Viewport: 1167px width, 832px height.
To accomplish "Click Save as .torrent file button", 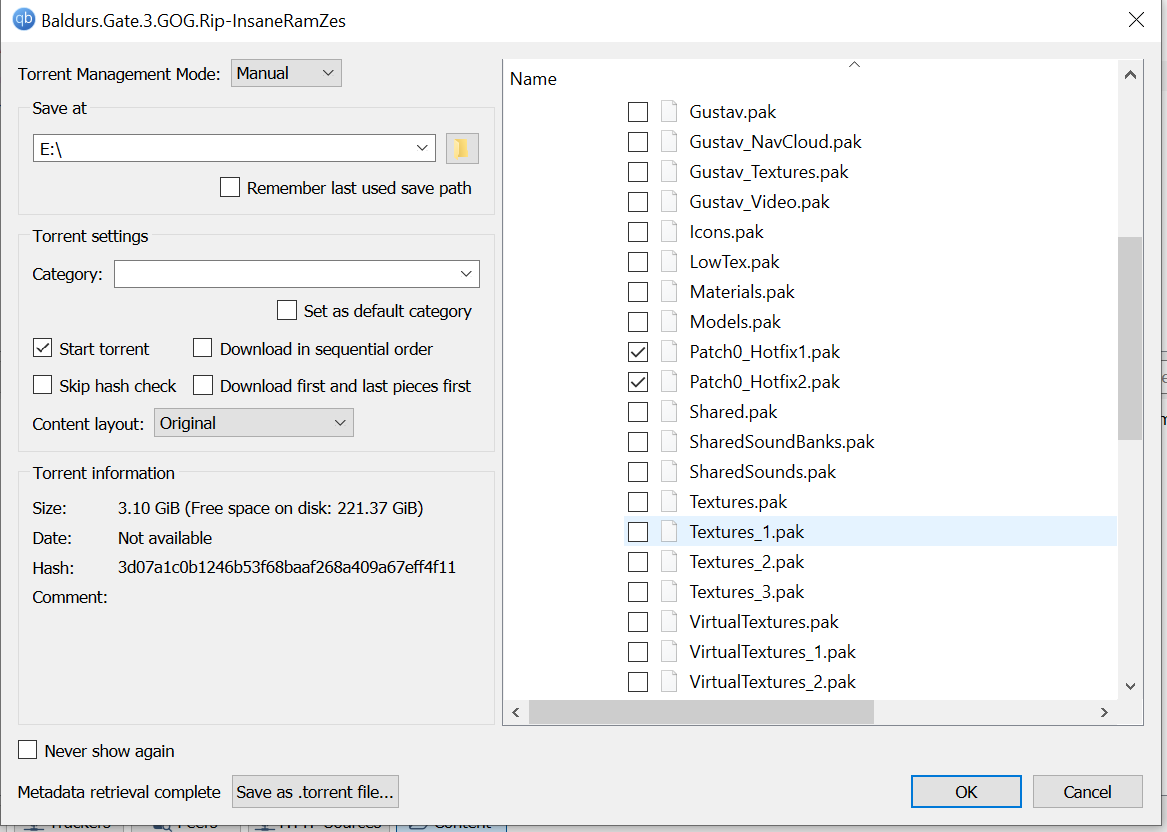I will click(x=315, y=792).
